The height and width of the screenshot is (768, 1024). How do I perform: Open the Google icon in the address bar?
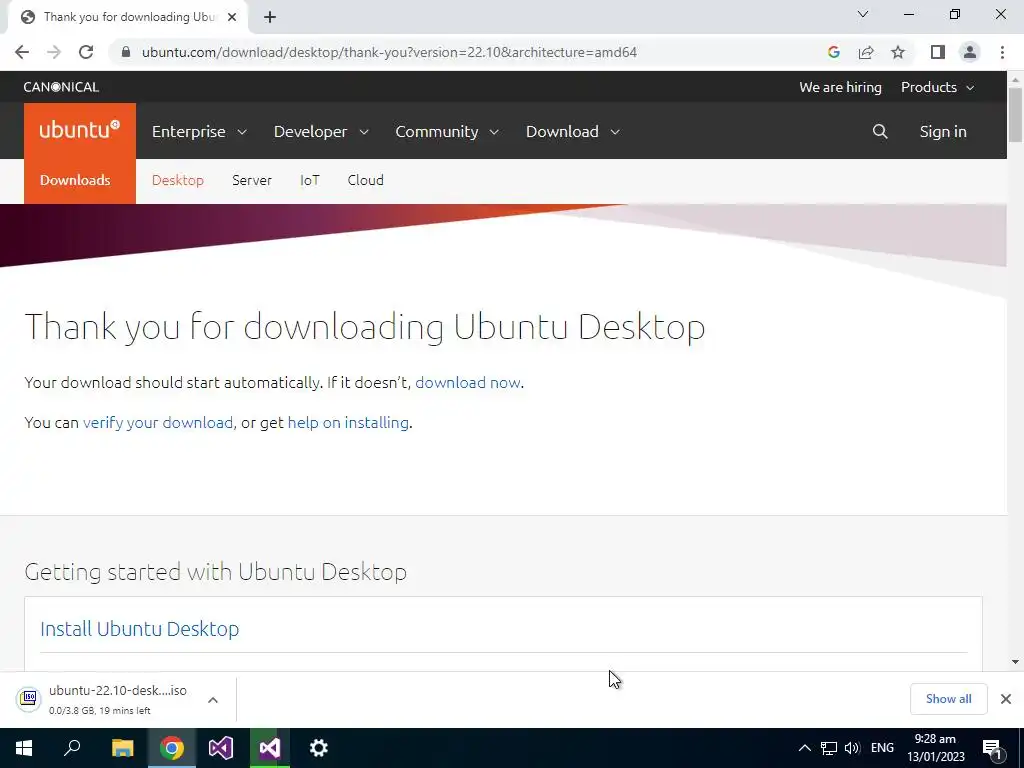(x=833, y=52)
